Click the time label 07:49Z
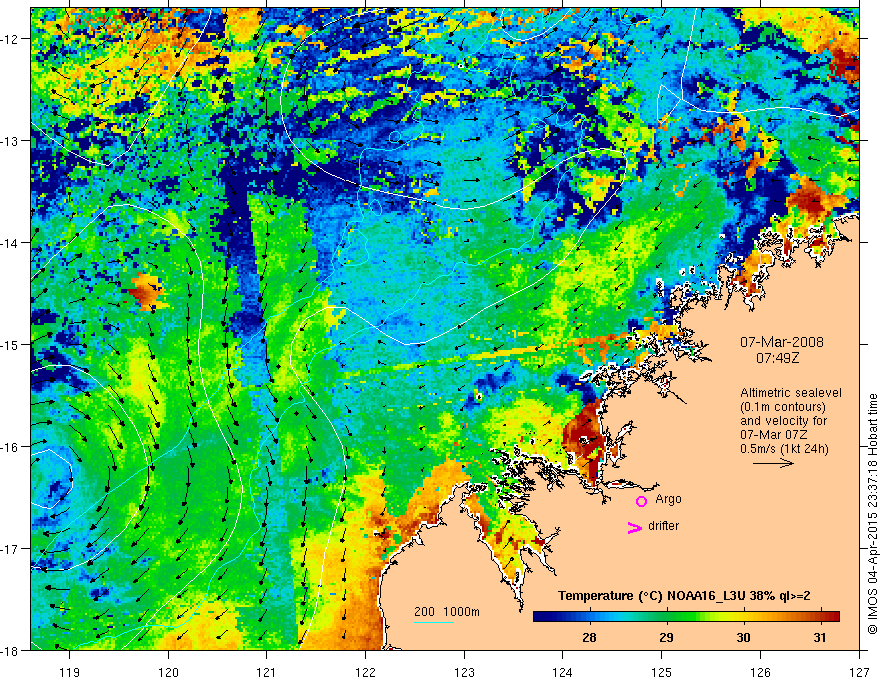This screenshot has width=880, height=680. click(x=778, y=358)
